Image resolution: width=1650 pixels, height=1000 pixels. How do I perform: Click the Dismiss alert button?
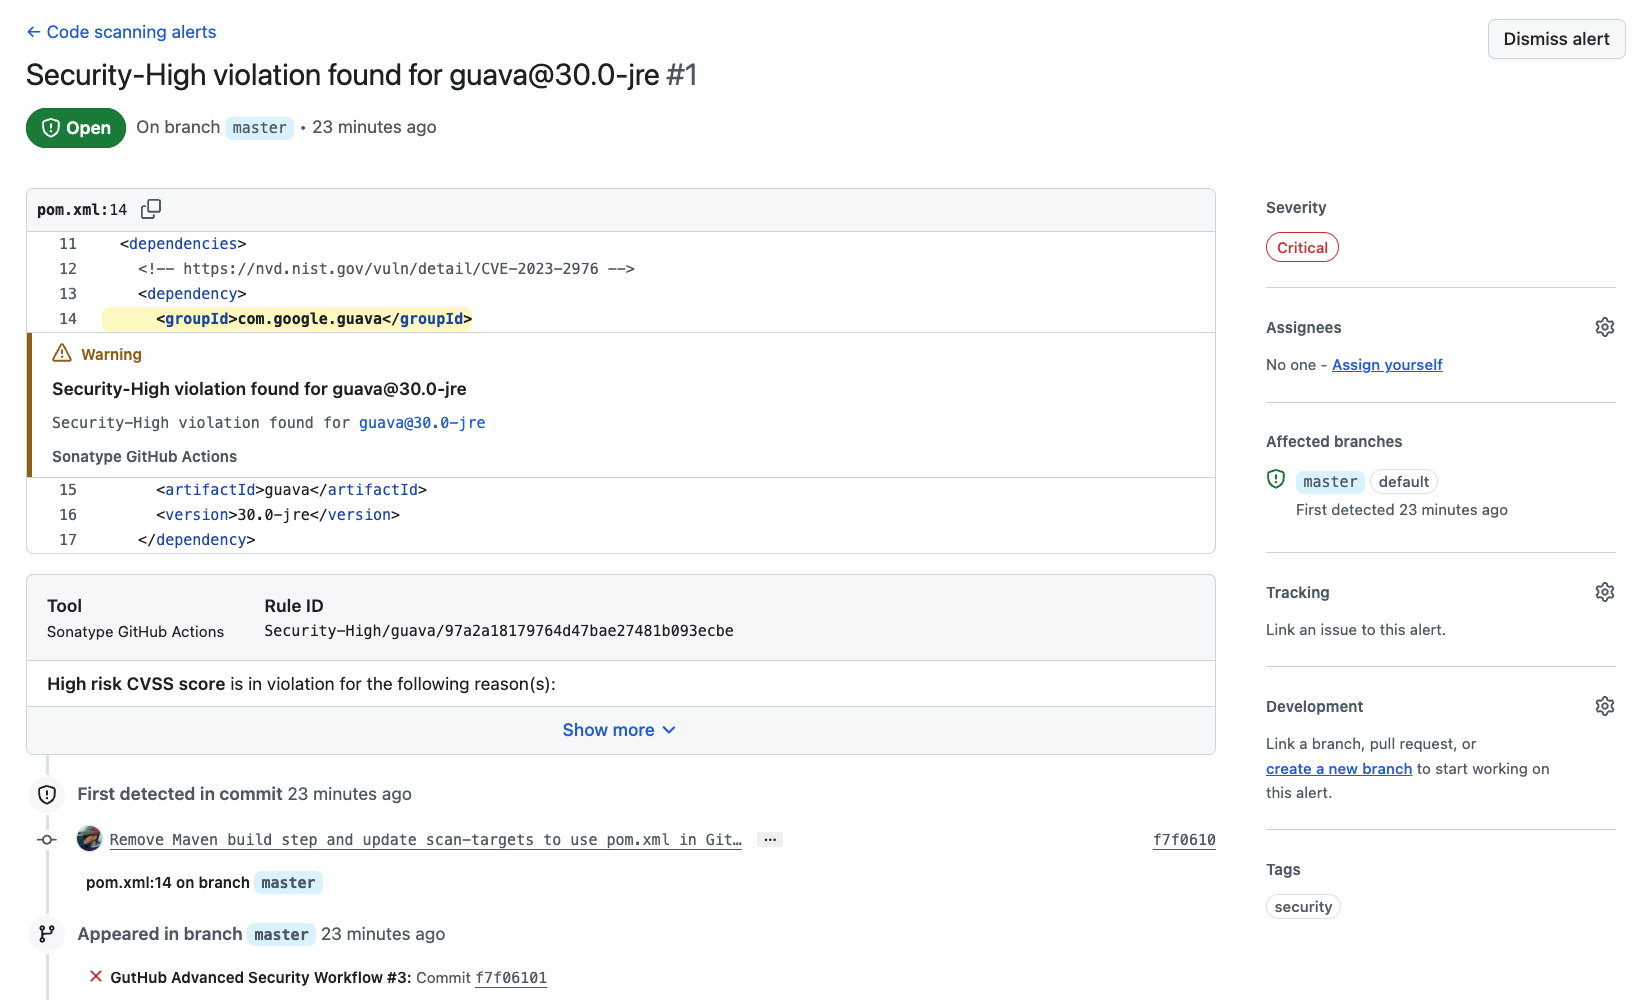point(1556,39)
